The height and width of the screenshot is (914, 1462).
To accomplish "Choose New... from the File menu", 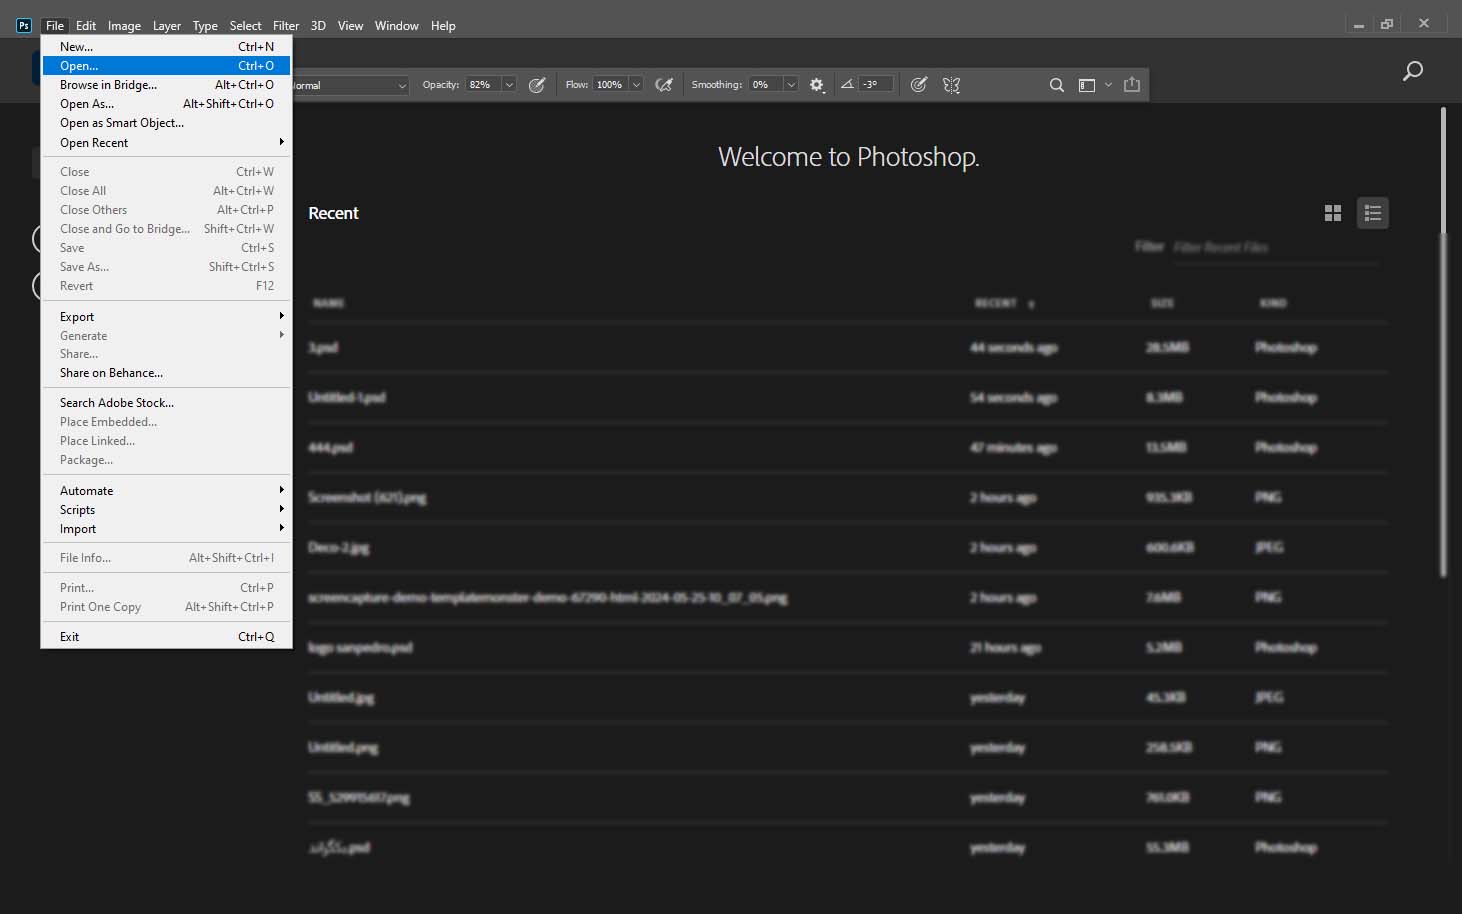I will click(x=166, y=47).
